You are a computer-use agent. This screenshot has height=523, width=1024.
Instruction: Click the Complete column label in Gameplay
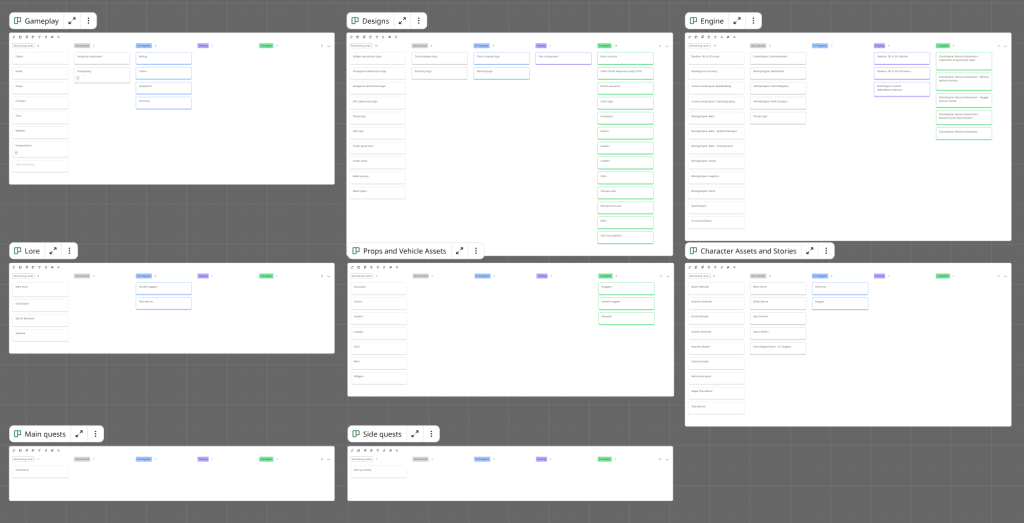pos(266,45)
